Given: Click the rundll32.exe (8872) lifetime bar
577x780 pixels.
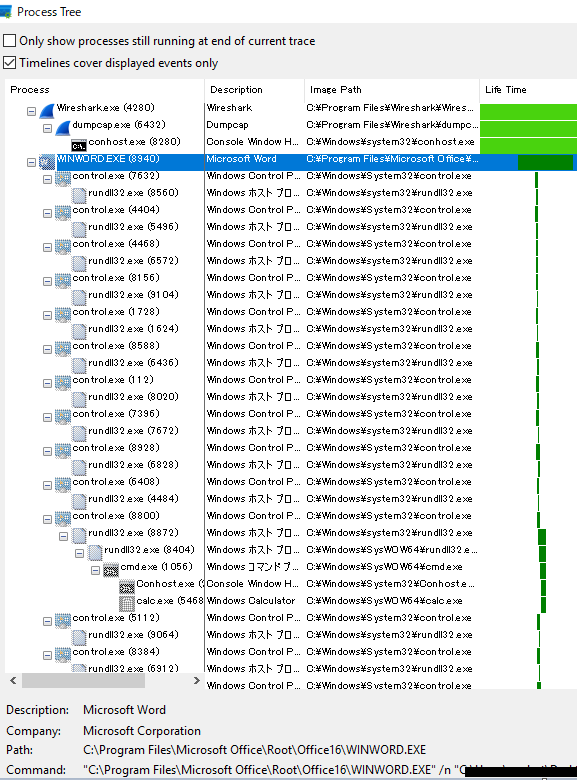Looking at the screenshot, I should pyautogui.click(x=542, y=536).
